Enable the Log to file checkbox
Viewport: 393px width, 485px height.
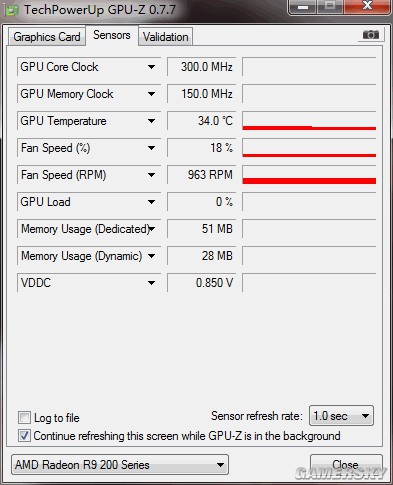click(x=24, y=418)
